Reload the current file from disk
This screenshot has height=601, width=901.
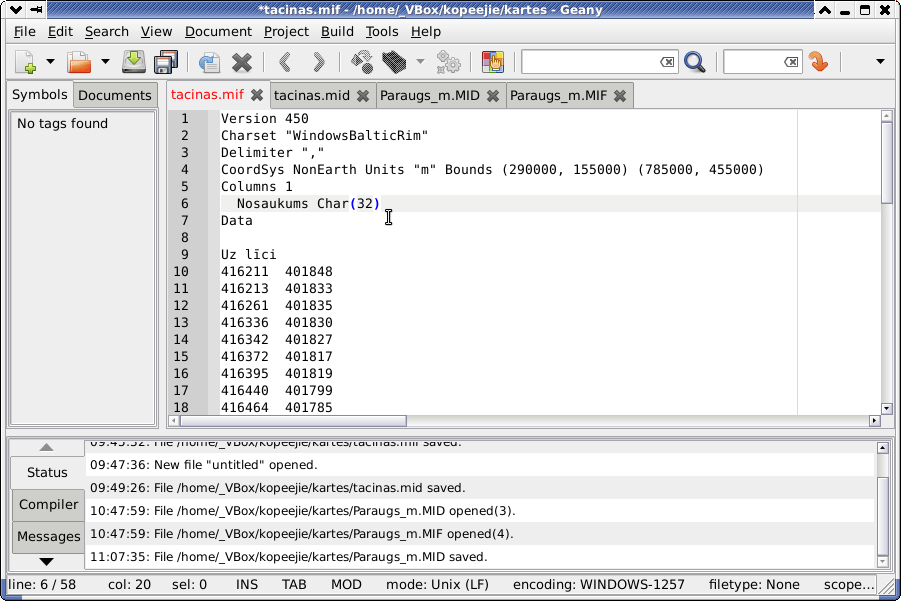click(x=209, y=61)
